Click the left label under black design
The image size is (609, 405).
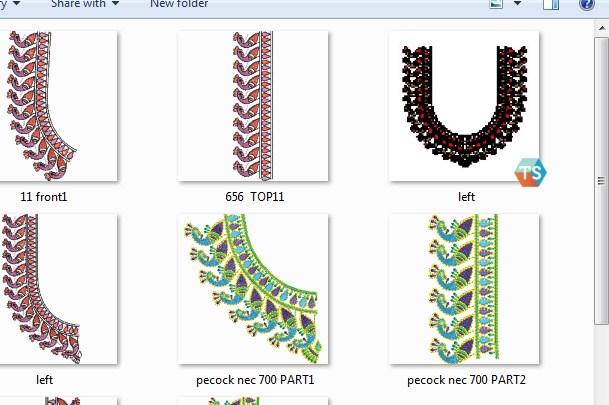(x=466, y=197)
